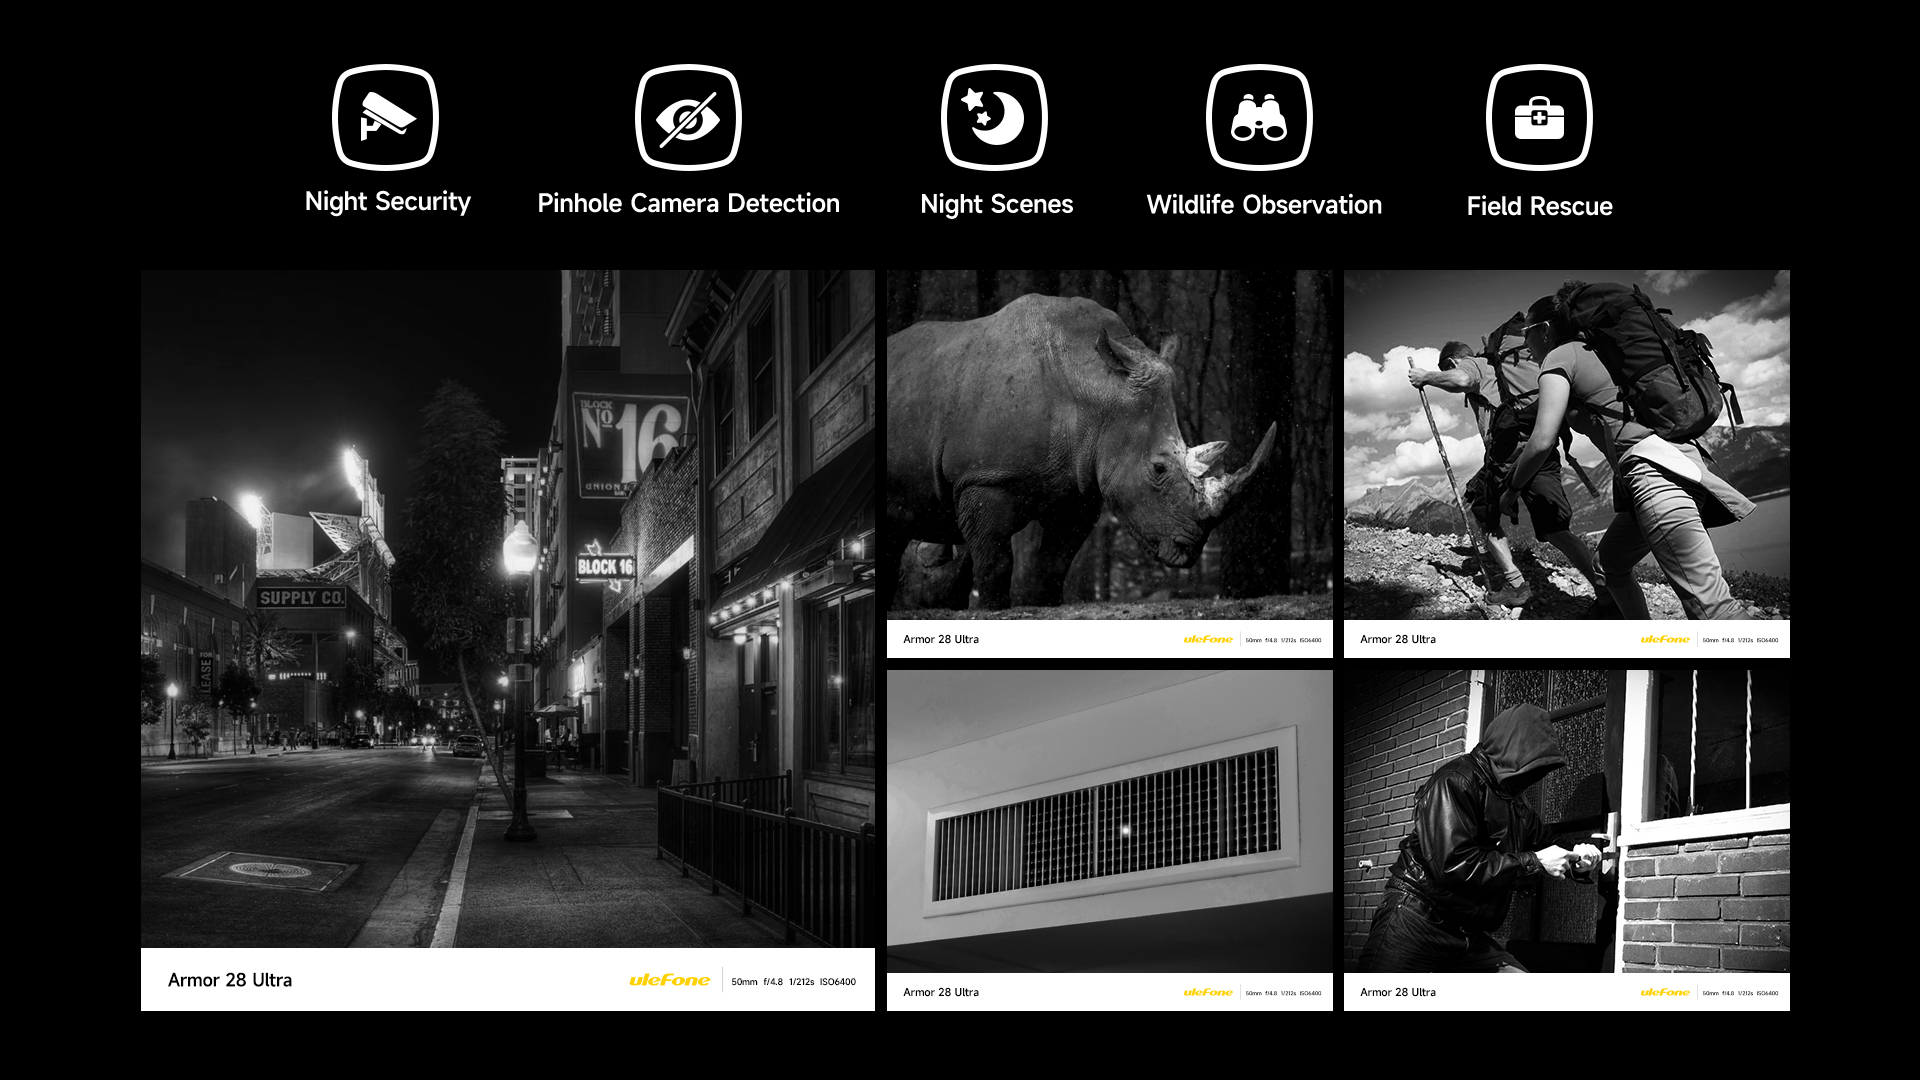Click camera settings text under street photo
The width and height of the screenshot is (1920, 1080).
pos(793,982)
